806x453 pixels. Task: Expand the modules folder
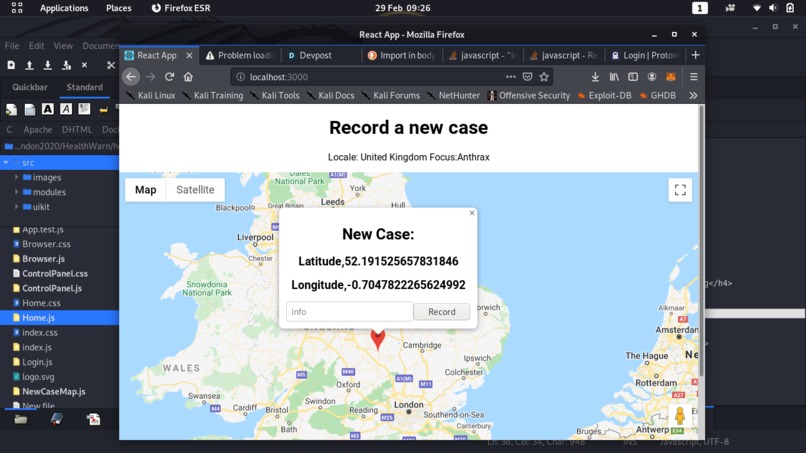(16, 192)
